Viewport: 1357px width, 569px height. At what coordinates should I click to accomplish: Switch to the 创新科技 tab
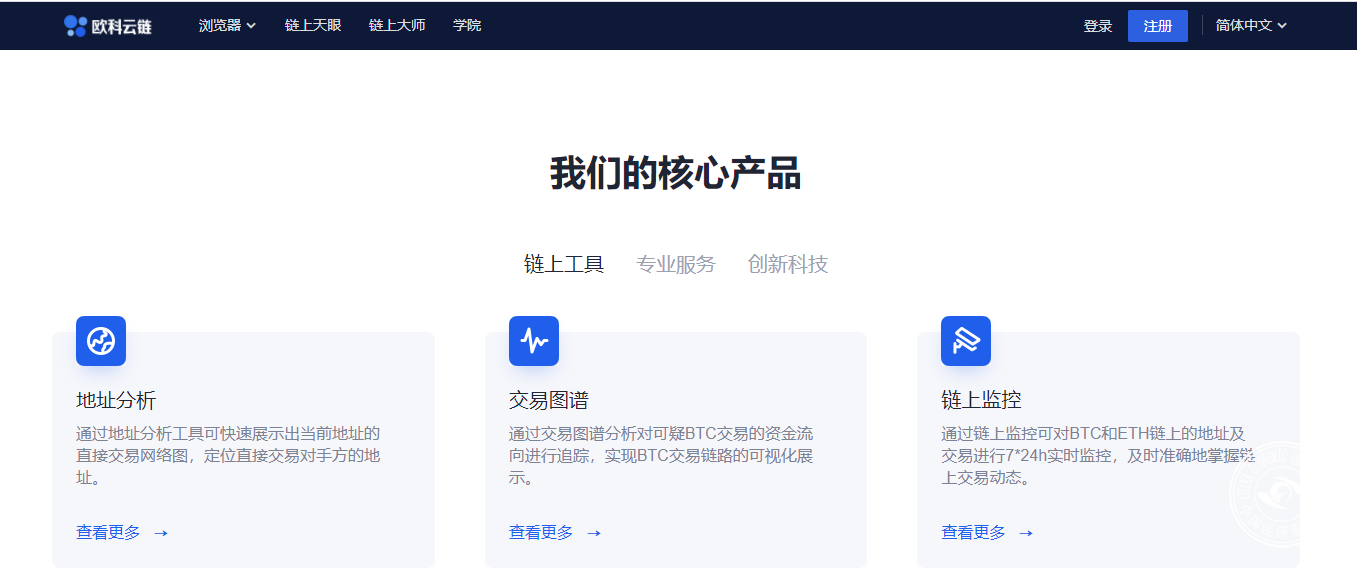click(x=788, y=264)
